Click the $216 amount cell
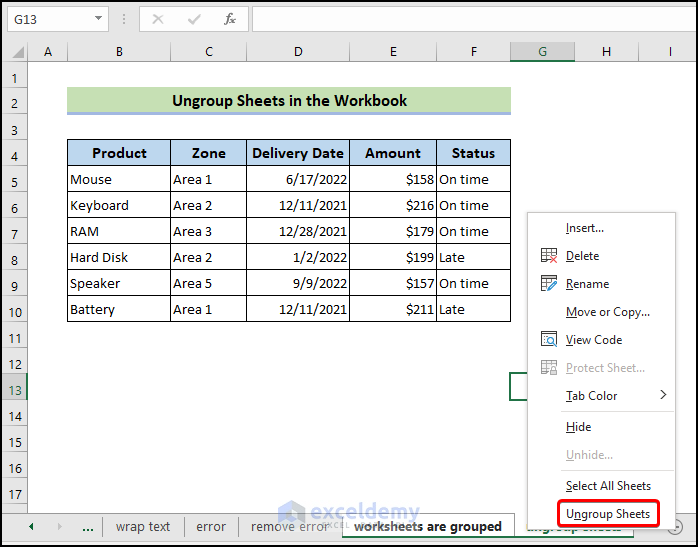 [393, 205]
